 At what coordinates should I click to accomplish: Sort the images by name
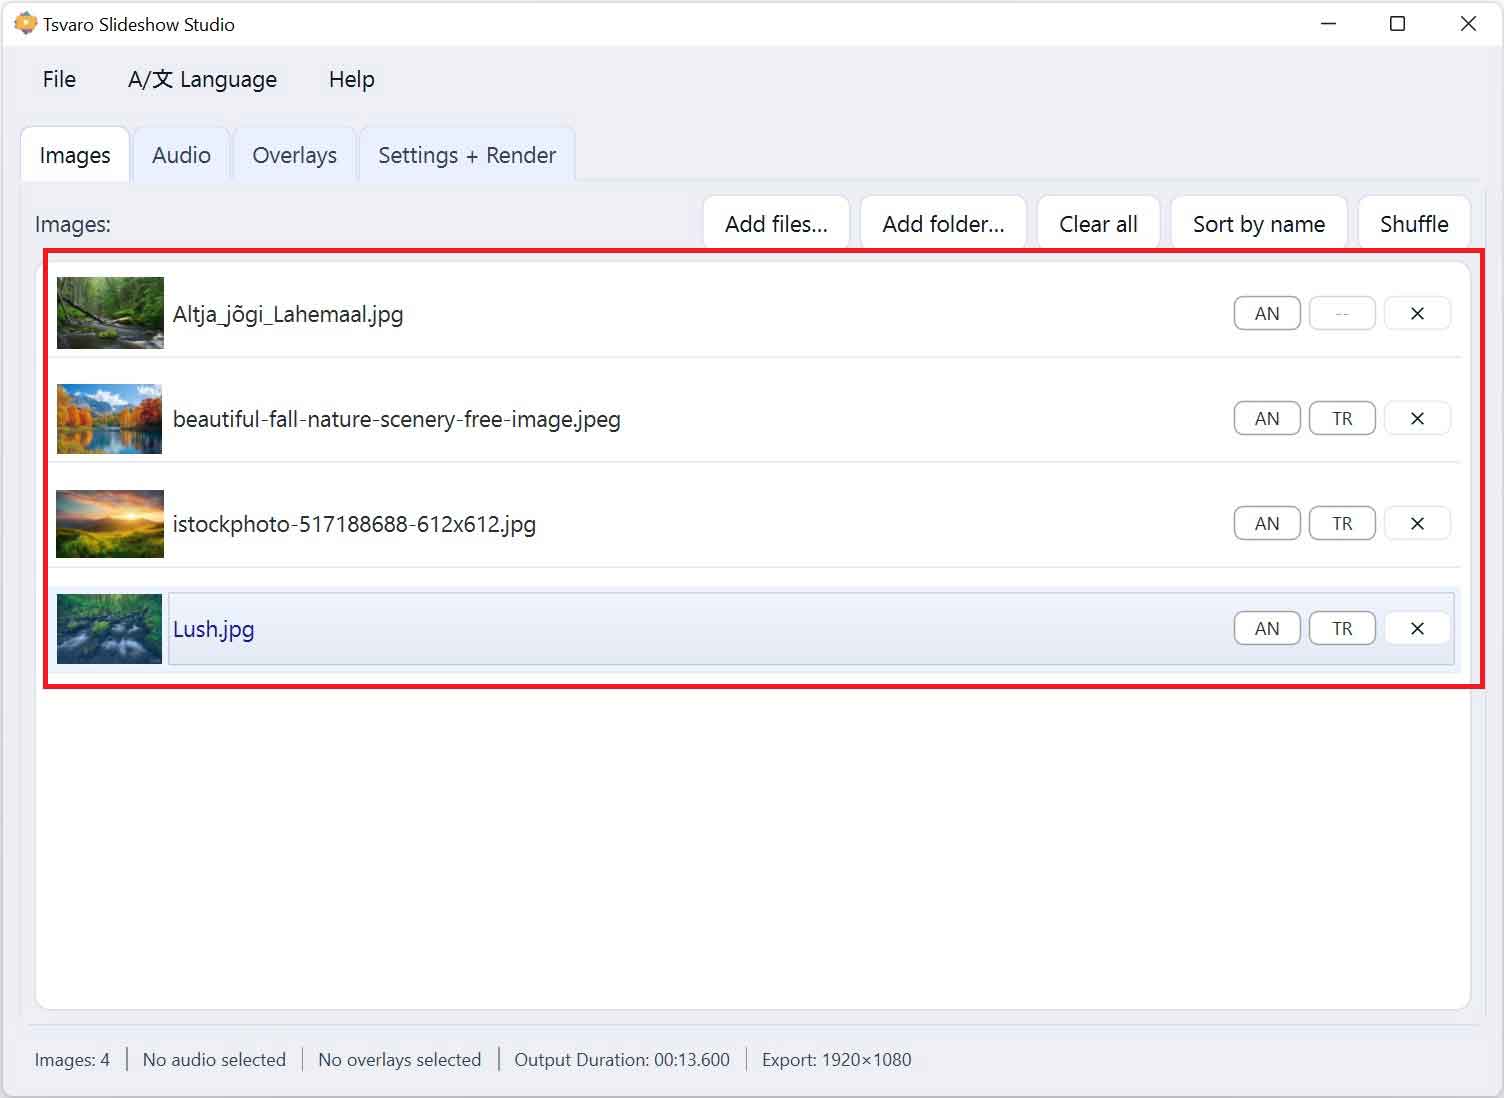(1258, 224)
